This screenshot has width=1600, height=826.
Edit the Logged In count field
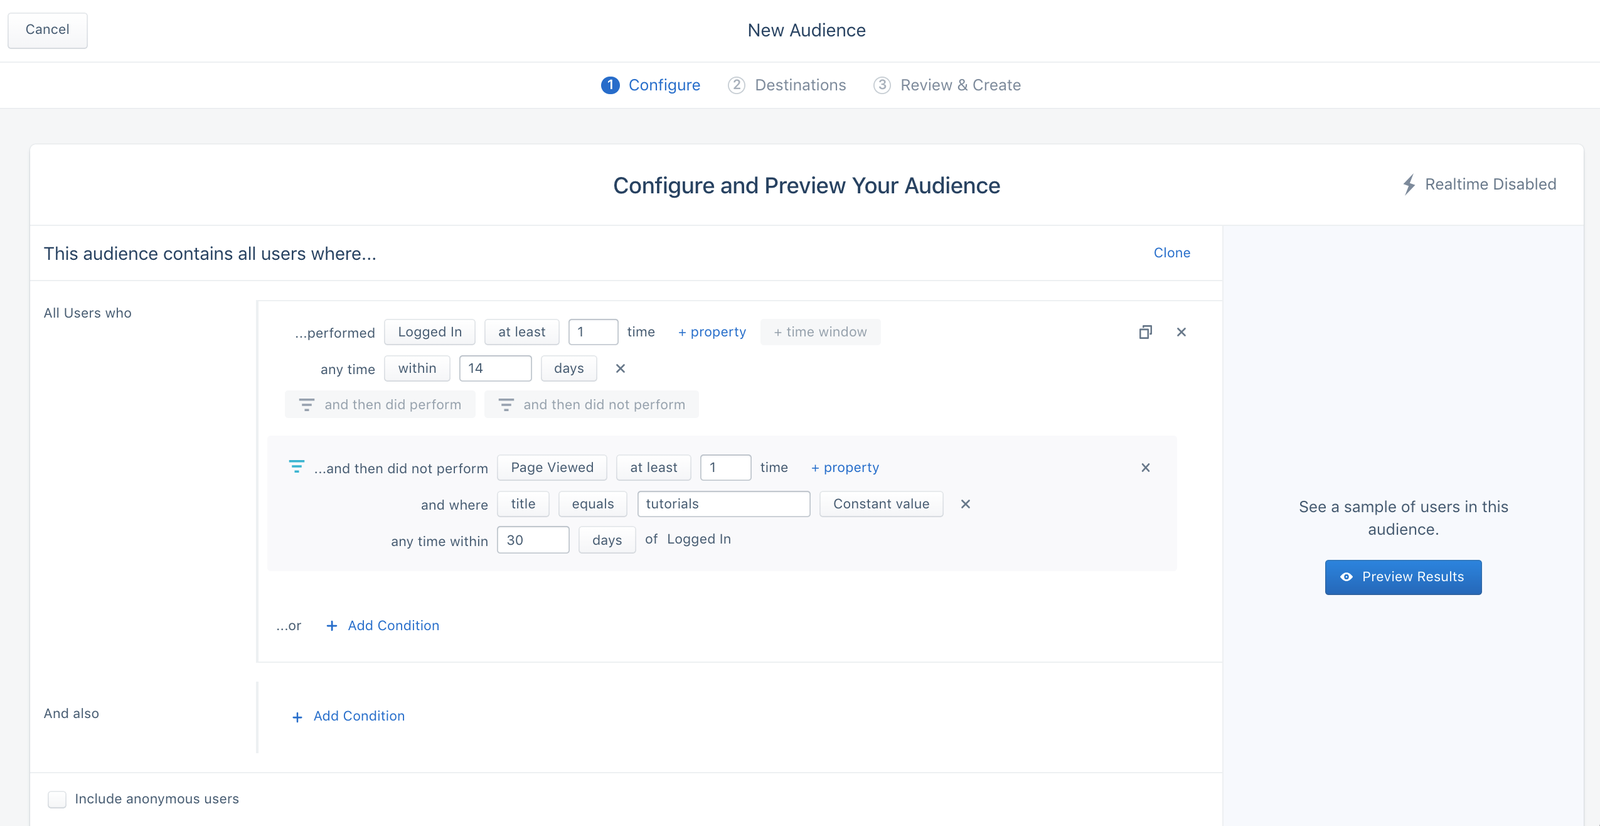[593, 332]
